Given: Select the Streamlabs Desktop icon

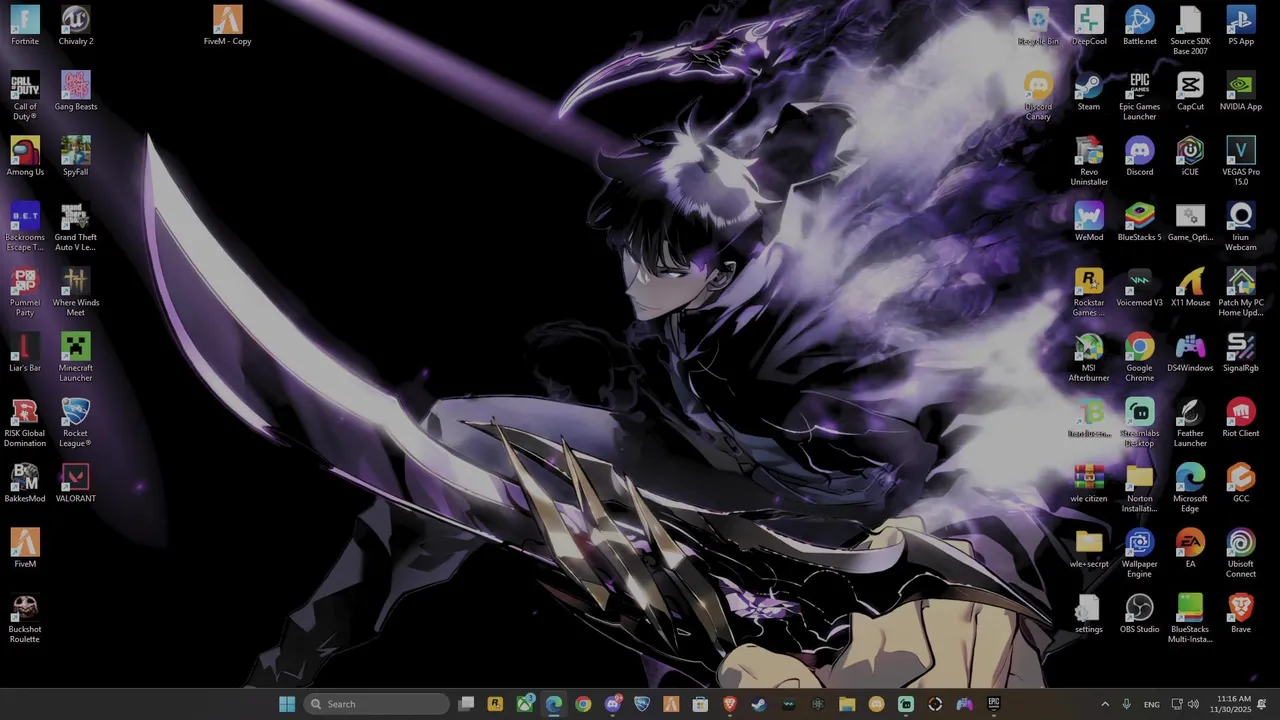Looking at the screenshot, I should pos(1140,423).
